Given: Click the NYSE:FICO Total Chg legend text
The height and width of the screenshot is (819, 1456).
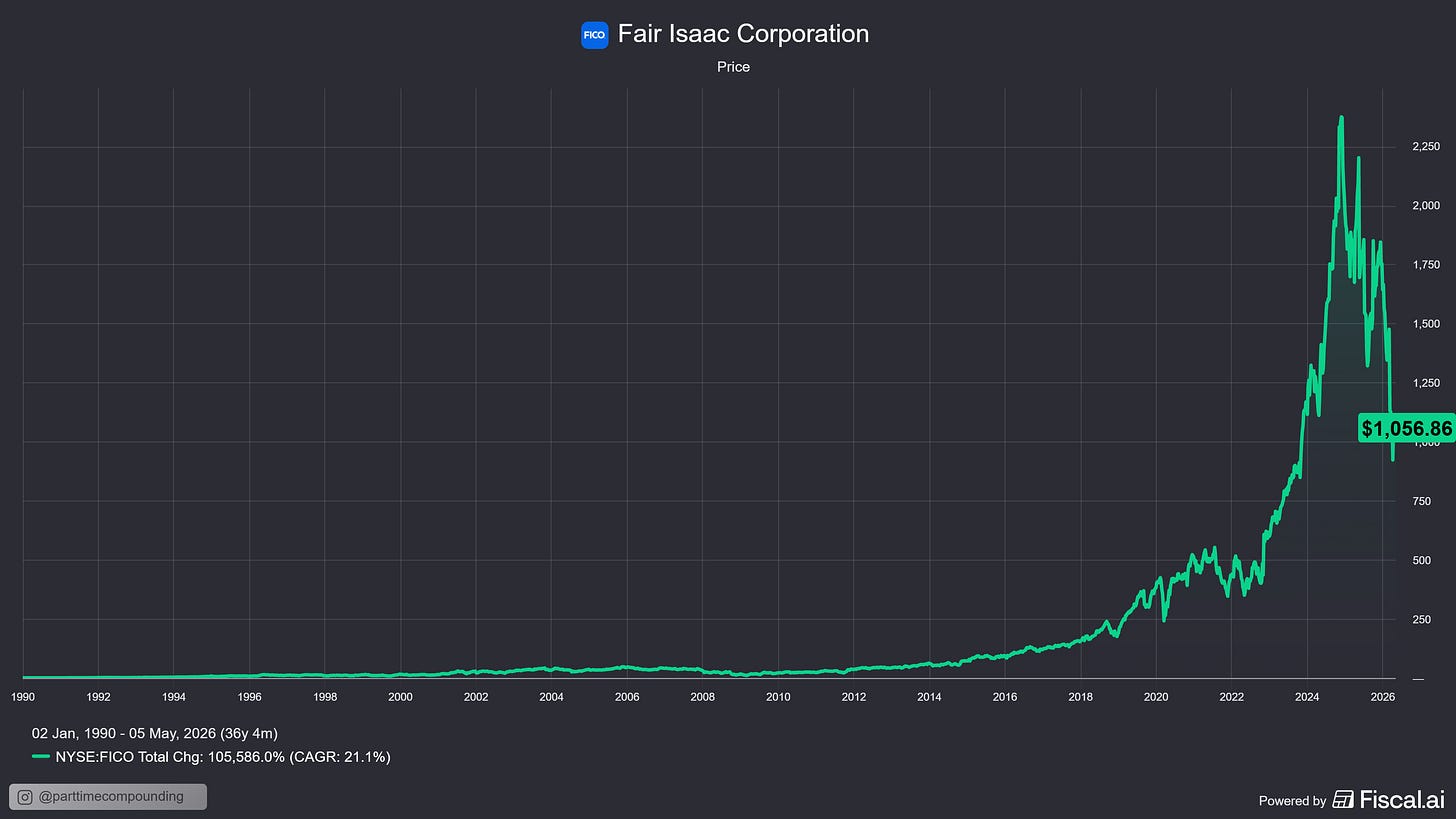Looking at the screenshot, I should pyautogui.click(x=223, y=757).
